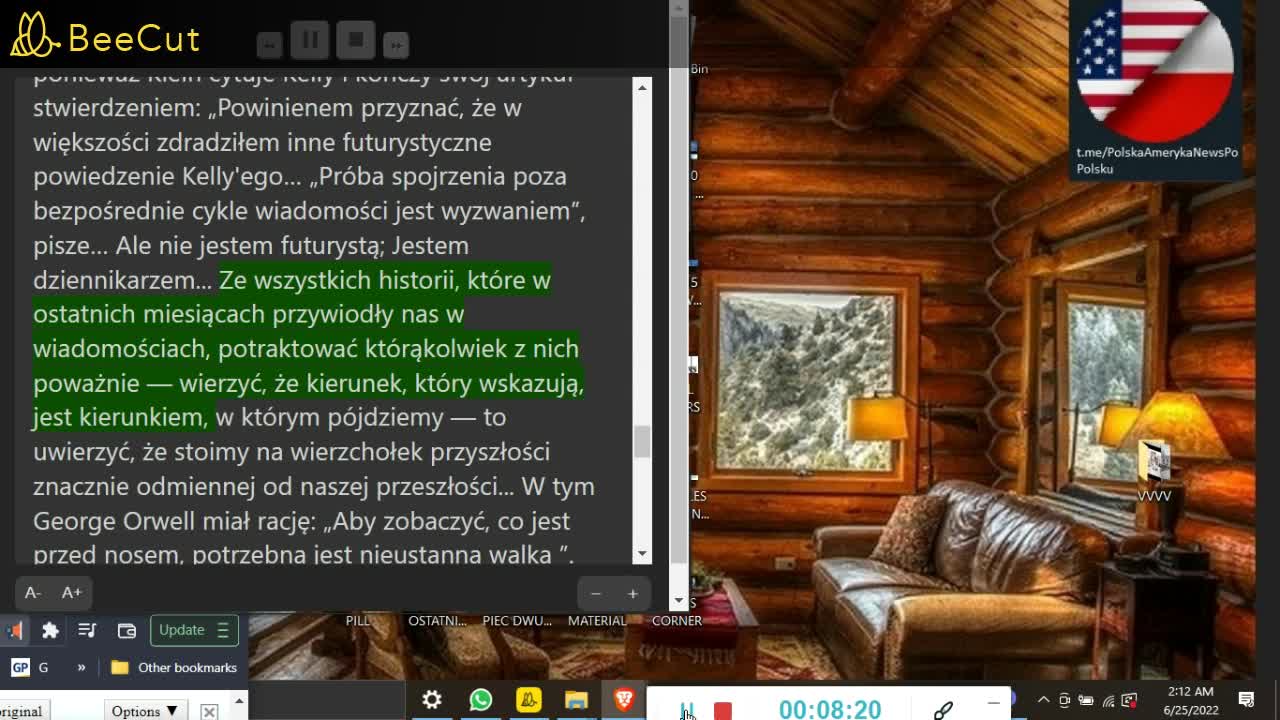This screenshot has width=1280, height=720.
Task: Click the screen recorder tray icon
Action: tap(1130, 700)
